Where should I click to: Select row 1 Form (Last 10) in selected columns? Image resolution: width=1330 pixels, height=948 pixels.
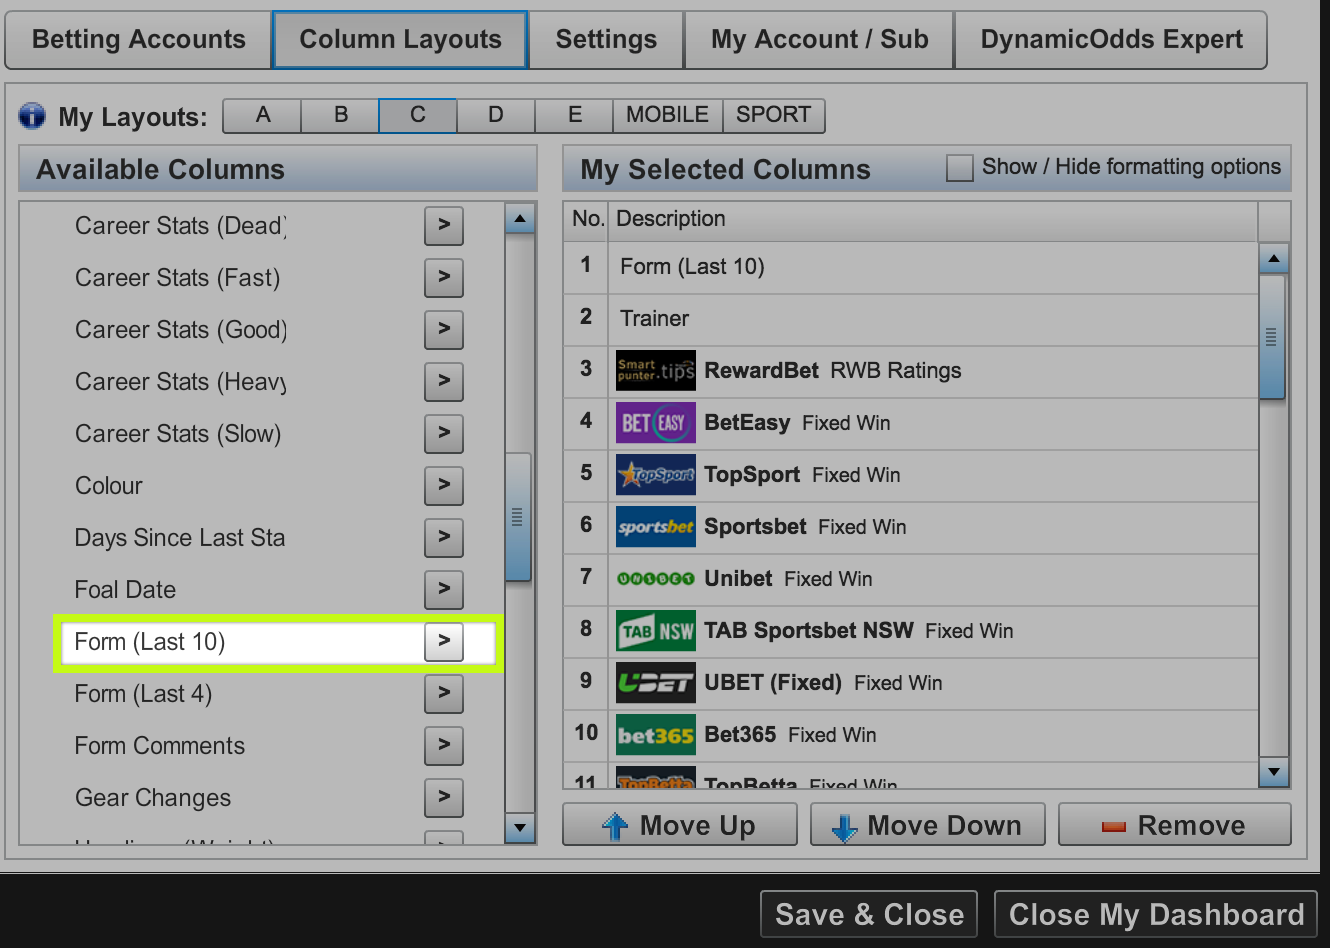click(911, 267)
